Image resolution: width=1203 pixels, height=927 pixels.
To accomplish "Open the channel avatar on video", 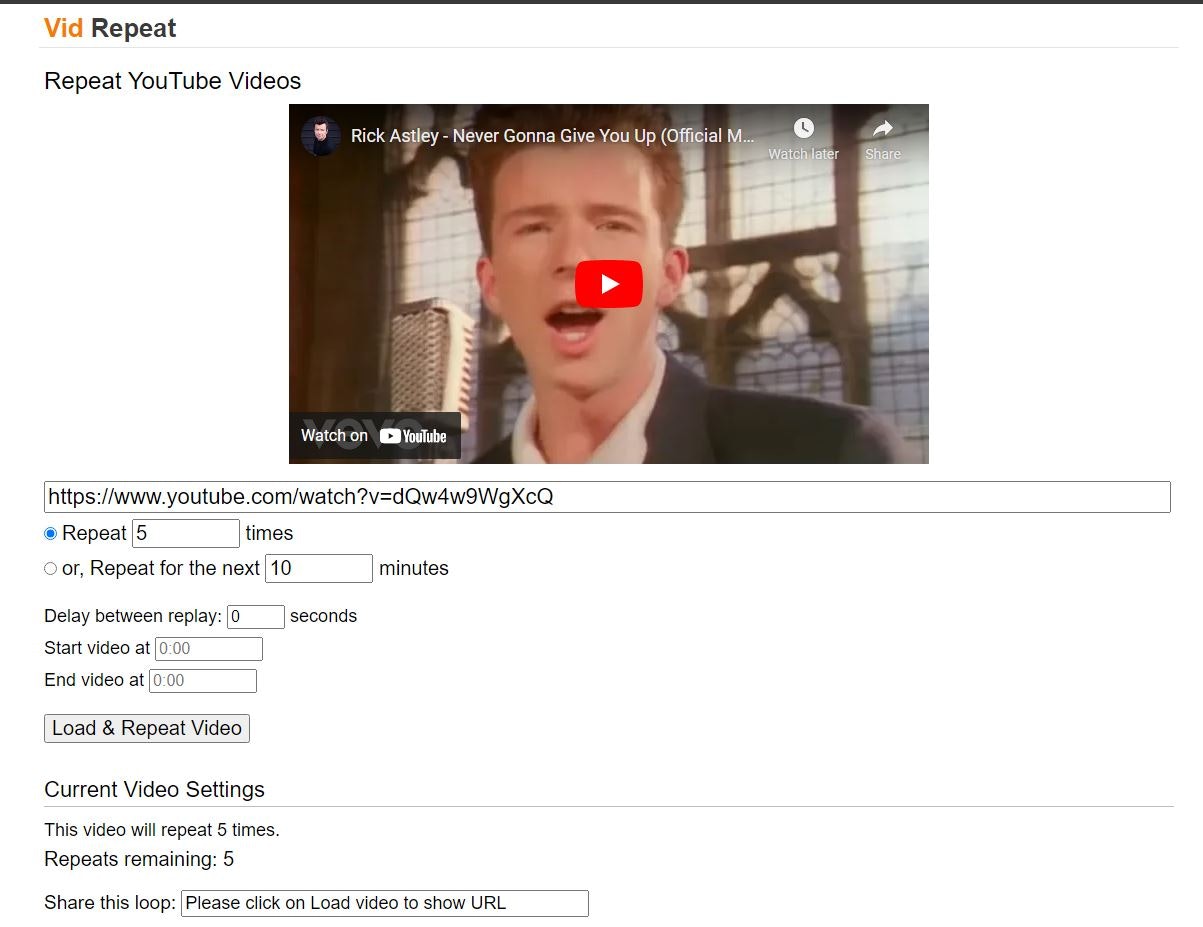I will coord(321,136).
